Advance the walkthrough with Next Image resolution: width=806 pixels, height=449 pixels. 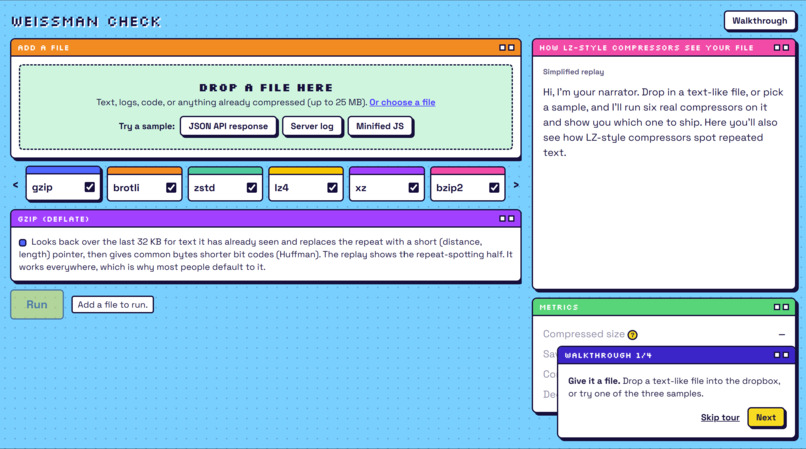tap(766, 417)
